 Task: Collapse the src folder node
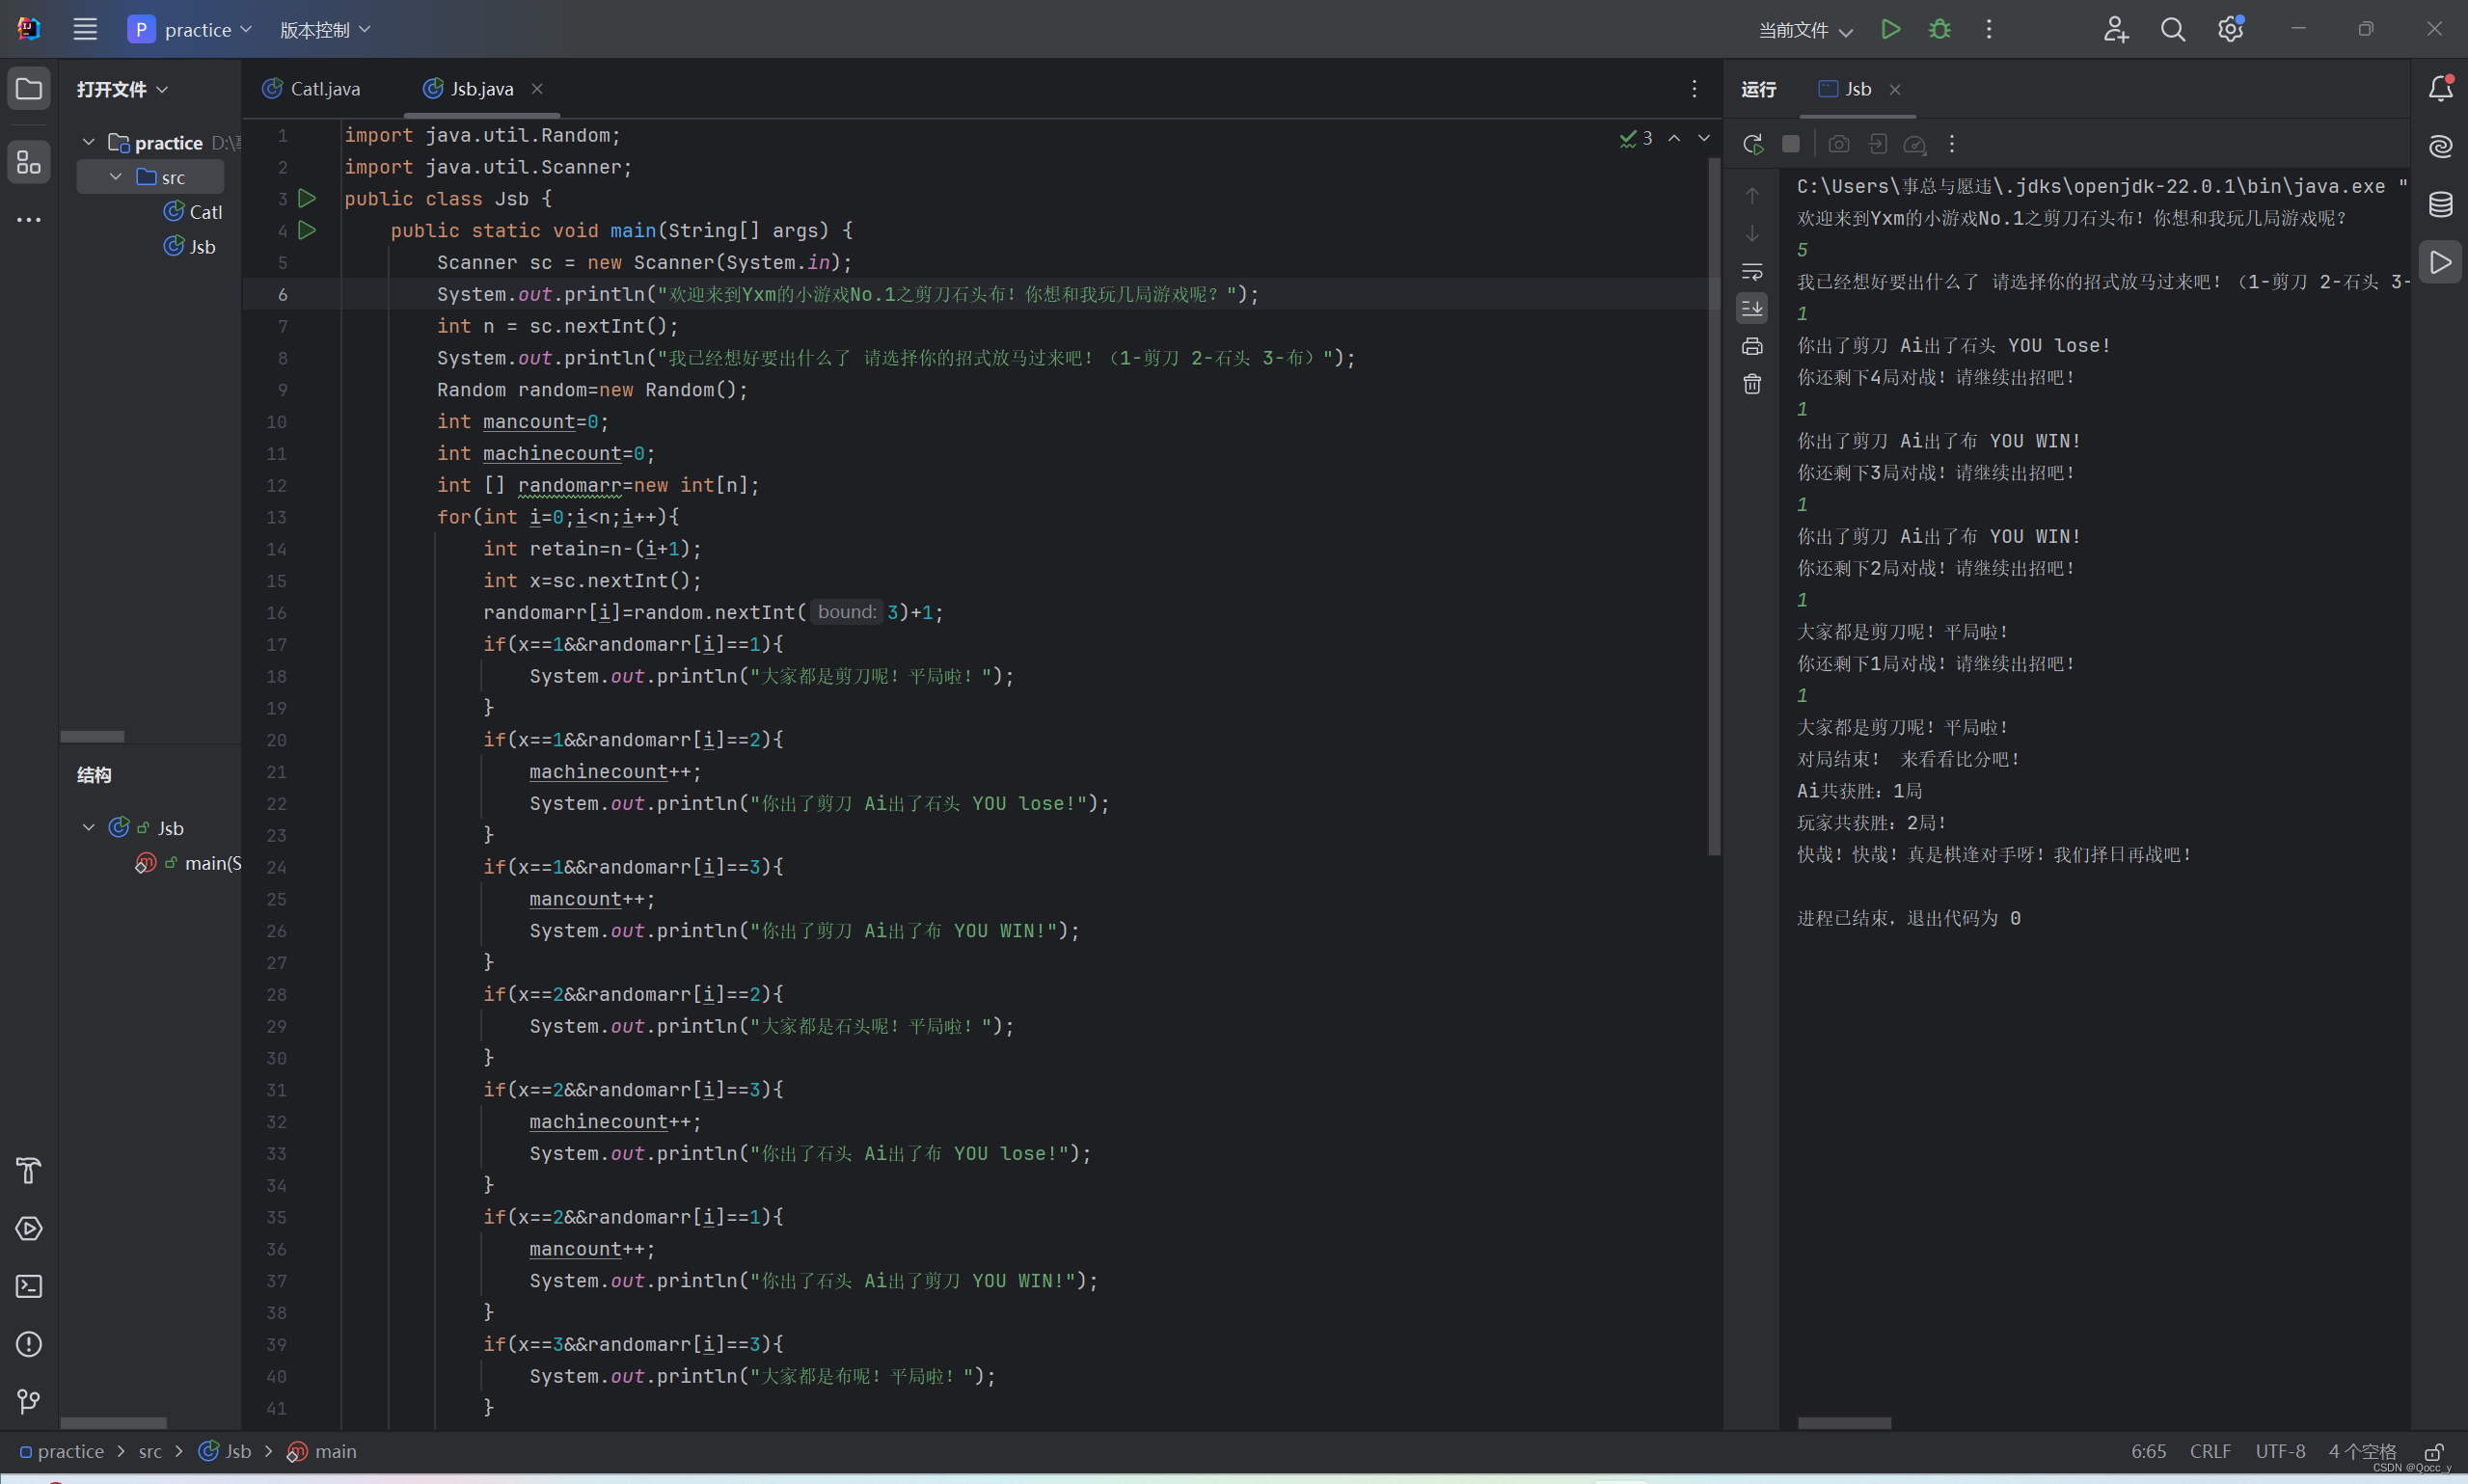click(116, 177)
